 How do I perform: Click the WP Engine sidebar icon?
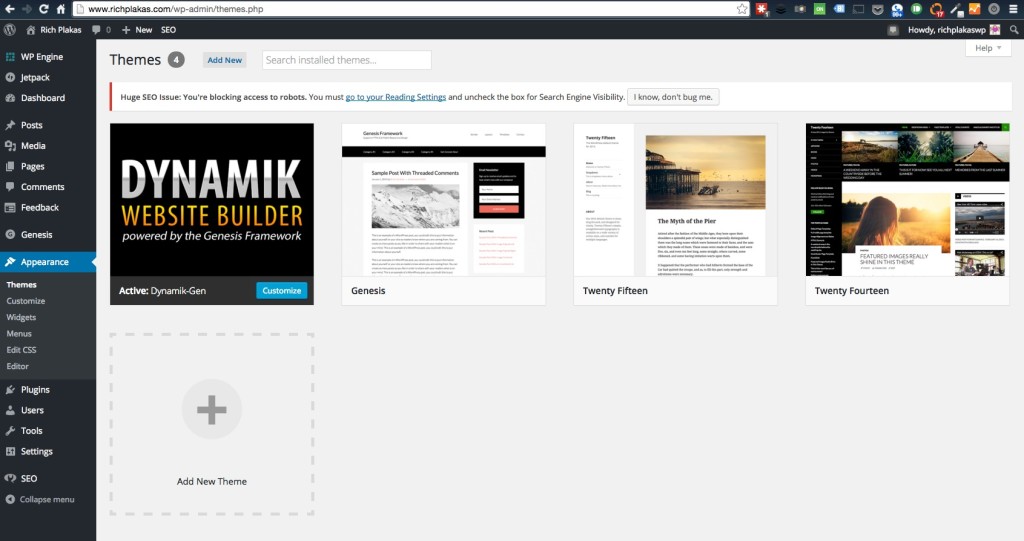tap(10, 57)
